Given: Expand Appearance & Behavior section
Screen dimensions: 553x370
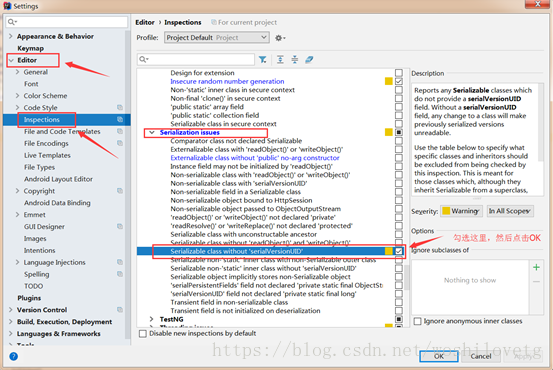Looking at the screenshot, I should [x=11, y=36].
